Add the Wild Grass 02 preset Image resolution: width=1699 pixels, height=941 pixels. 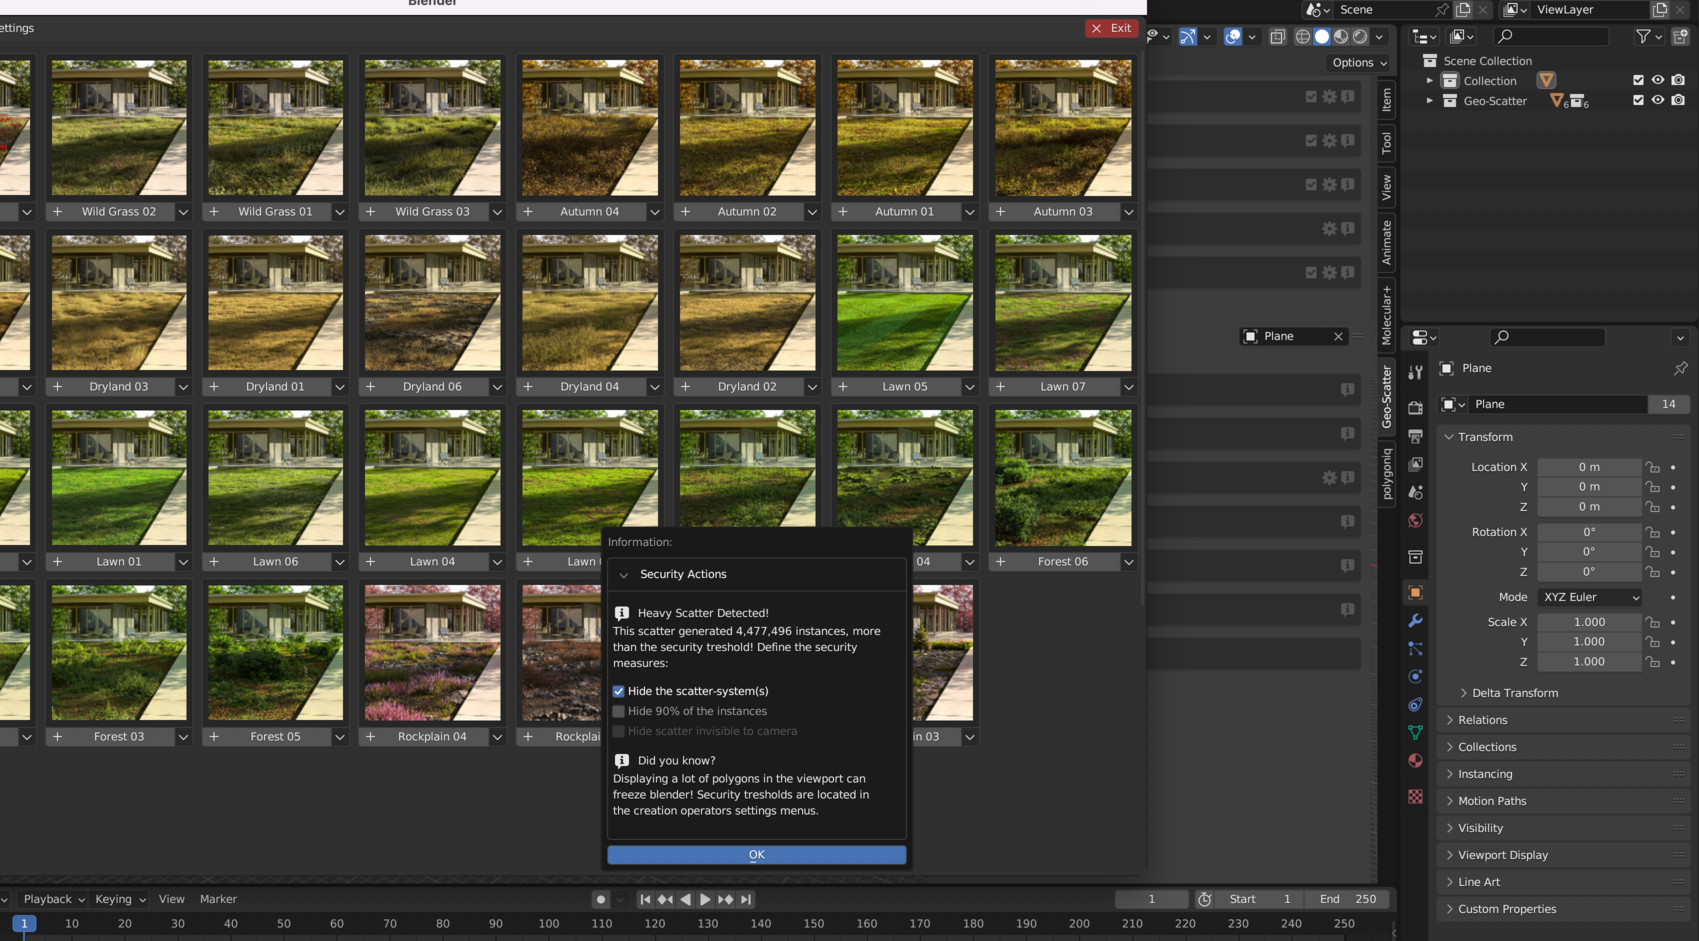coord(57,212)
